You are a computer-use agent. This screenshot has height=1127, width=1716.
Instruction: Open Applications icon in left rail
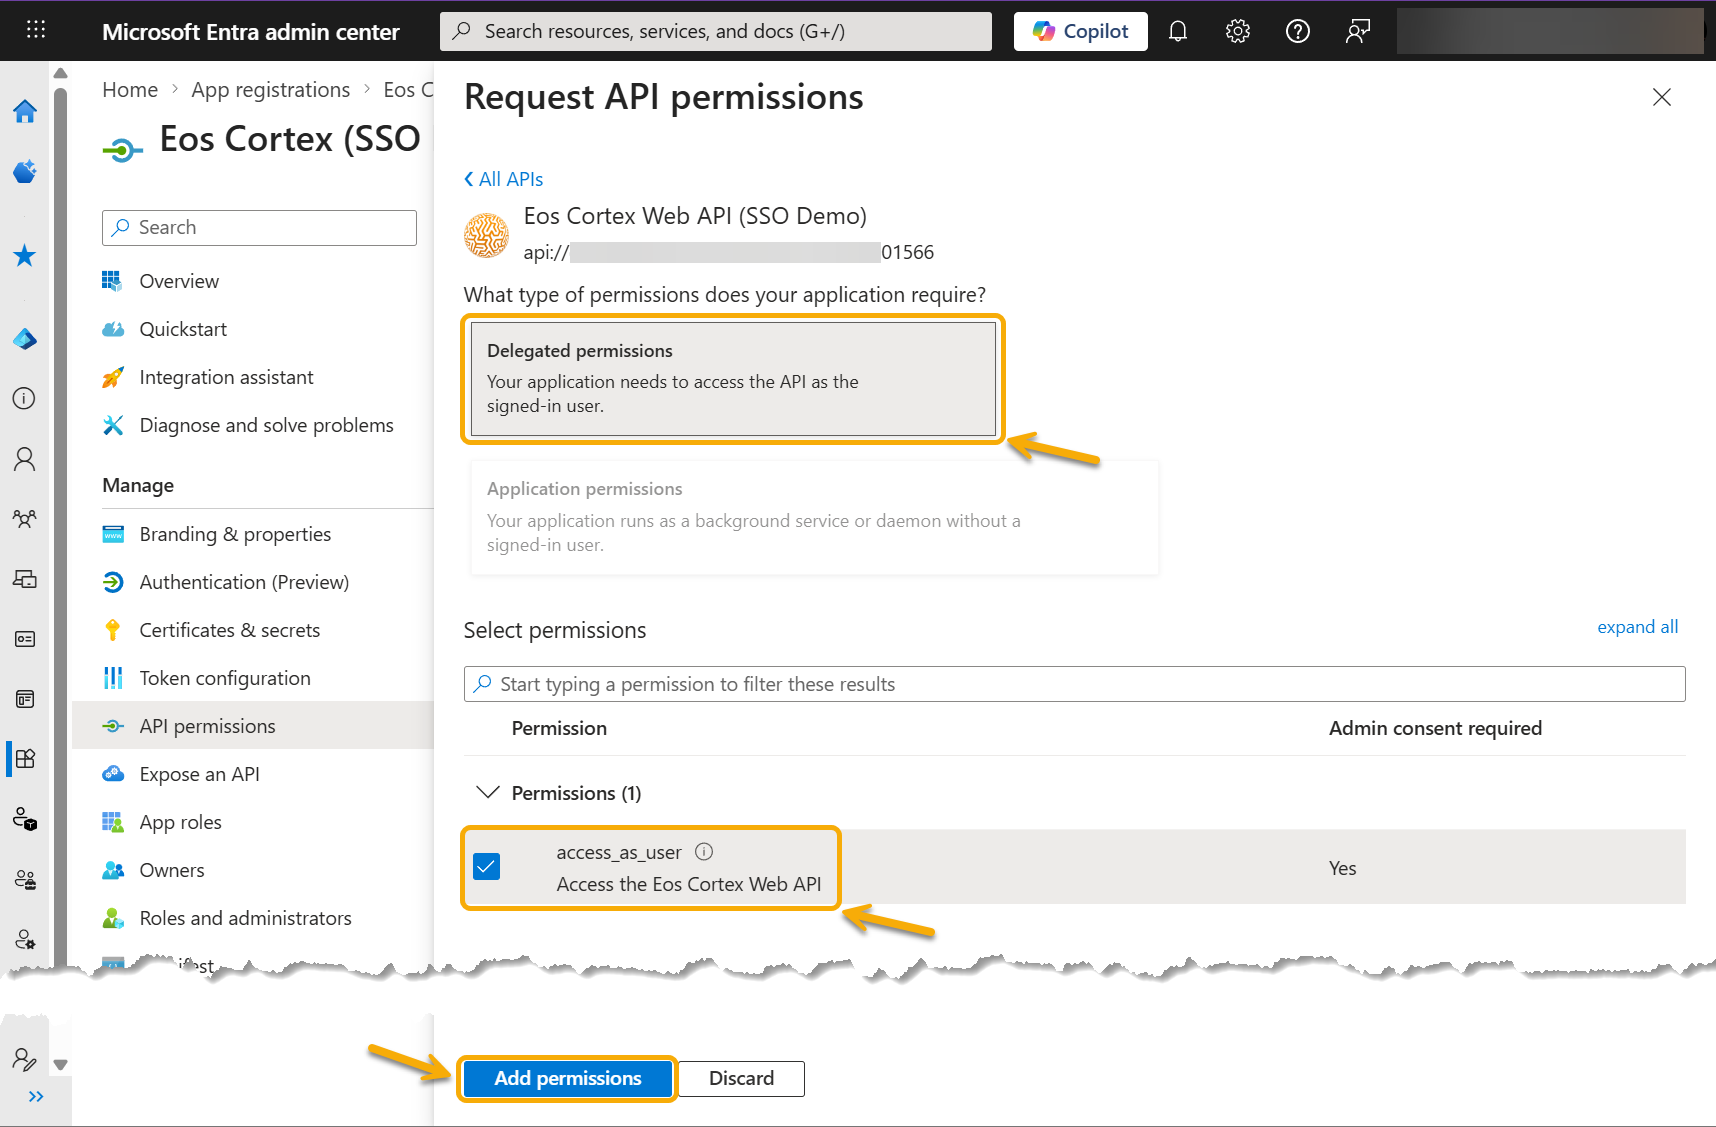tap(25, 758)
